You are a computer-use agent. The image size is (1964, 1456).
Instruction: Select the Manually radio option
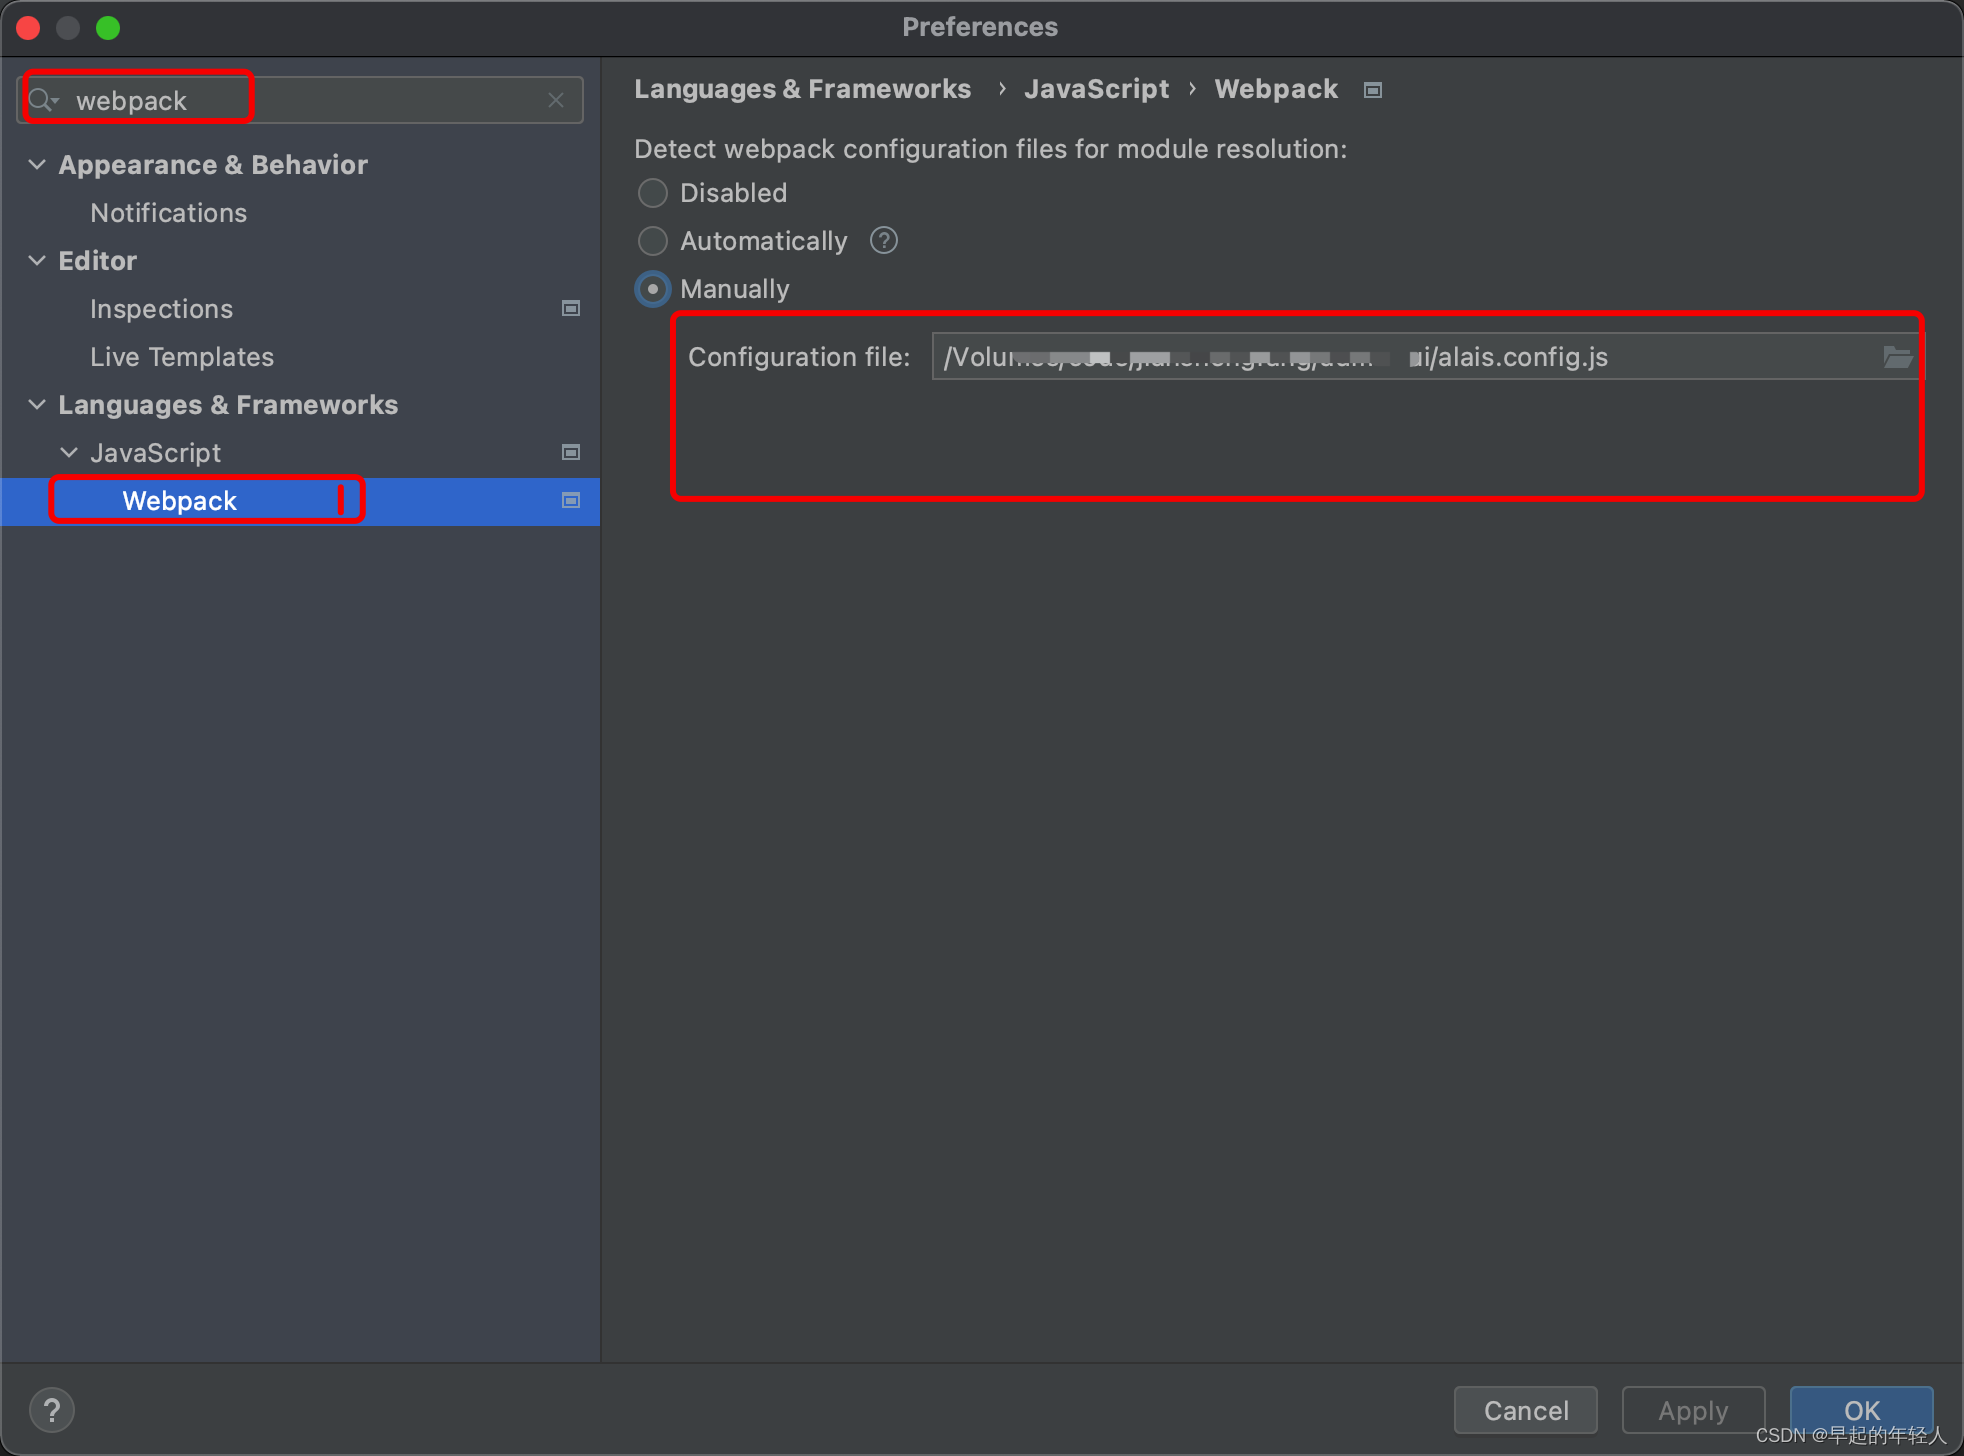[x=653, y=289]
